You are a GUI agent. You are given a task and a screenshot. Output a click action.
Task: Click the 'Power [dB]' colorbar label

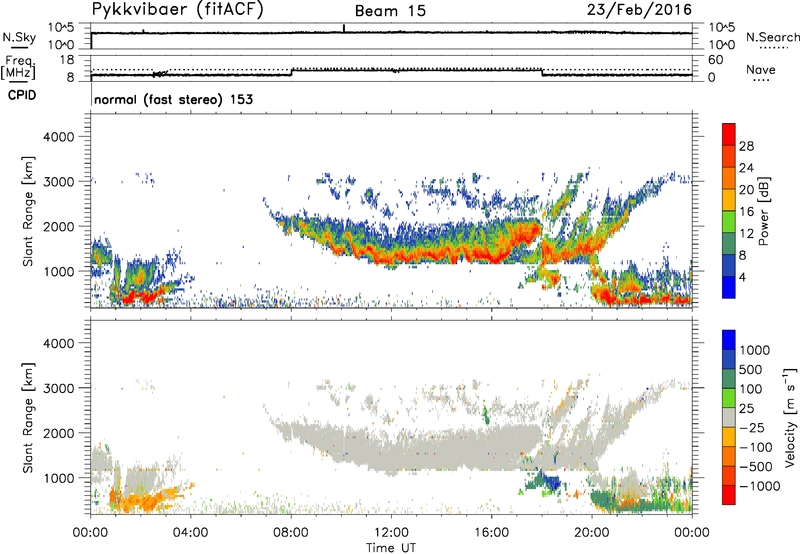click(x=763, y=211)
